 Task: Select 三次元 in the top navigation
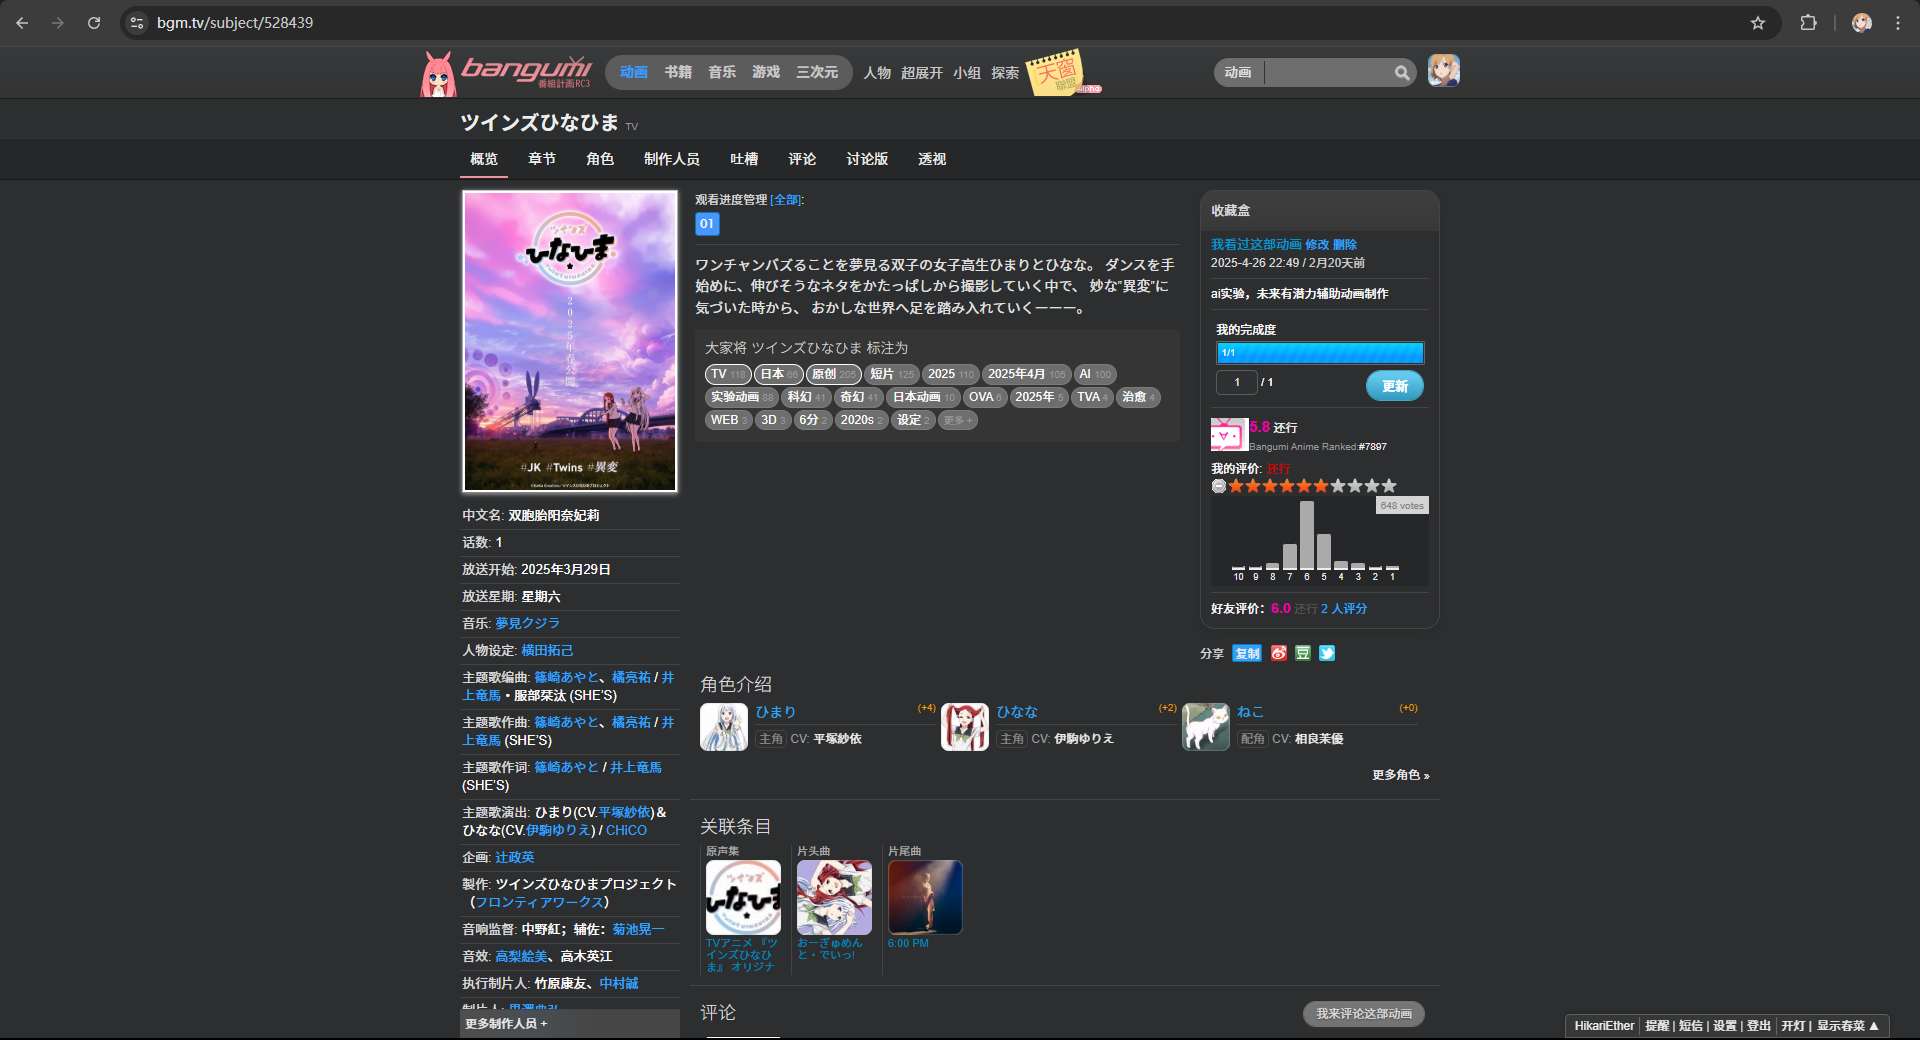click(x=817, y=72)
